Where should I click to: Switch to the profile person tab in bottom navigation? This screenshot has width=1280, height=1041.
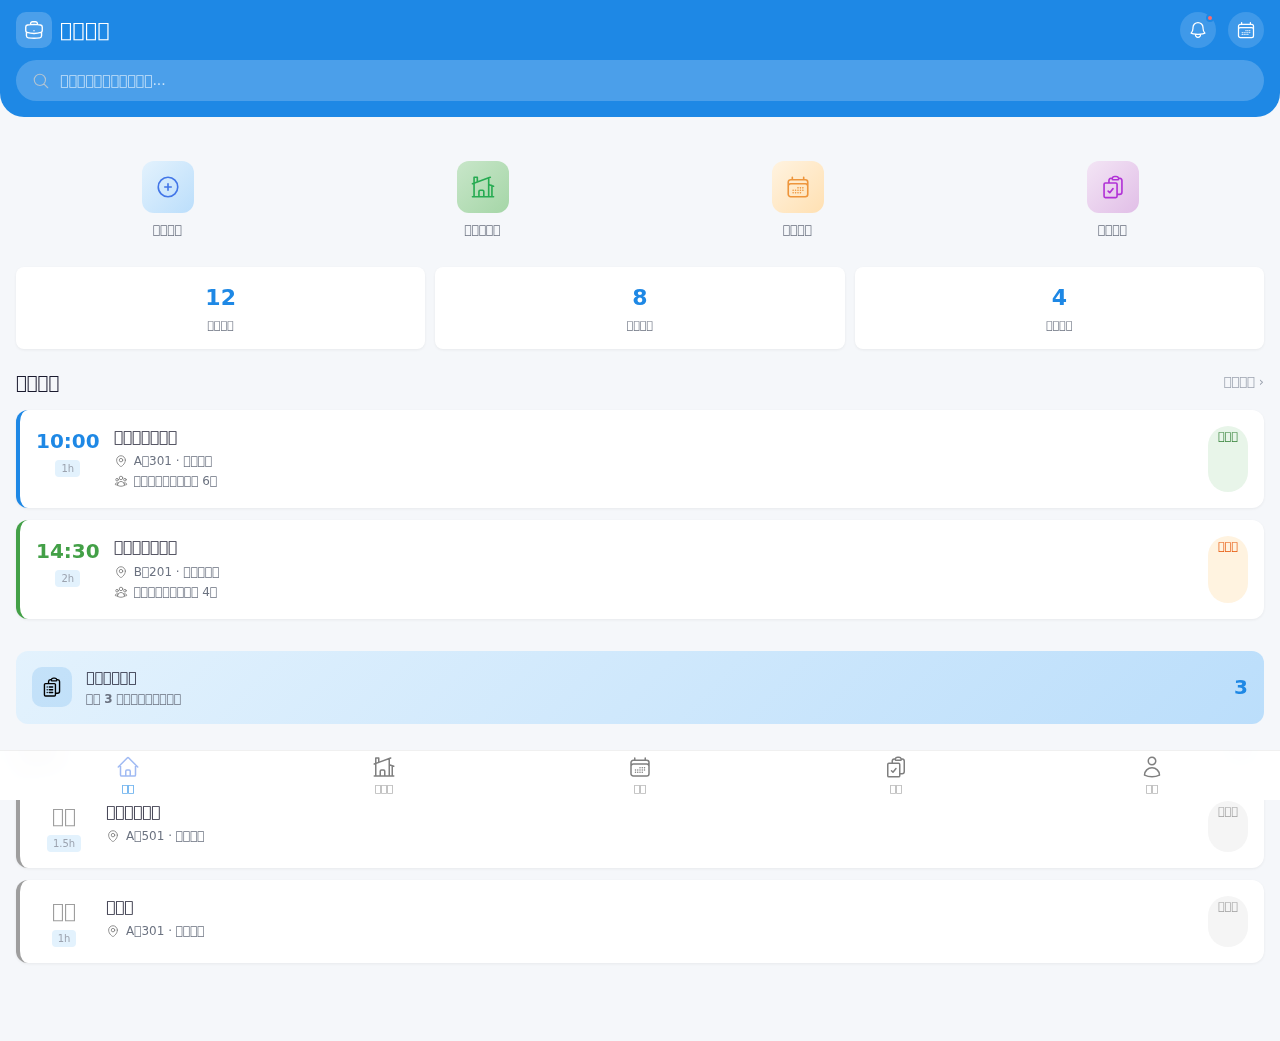1152,775
